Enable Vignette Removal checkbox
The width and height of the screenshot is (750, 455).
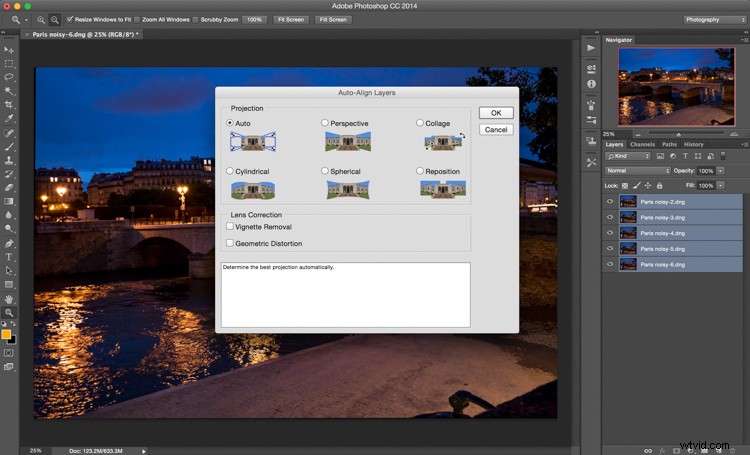[x=230, y=226]
